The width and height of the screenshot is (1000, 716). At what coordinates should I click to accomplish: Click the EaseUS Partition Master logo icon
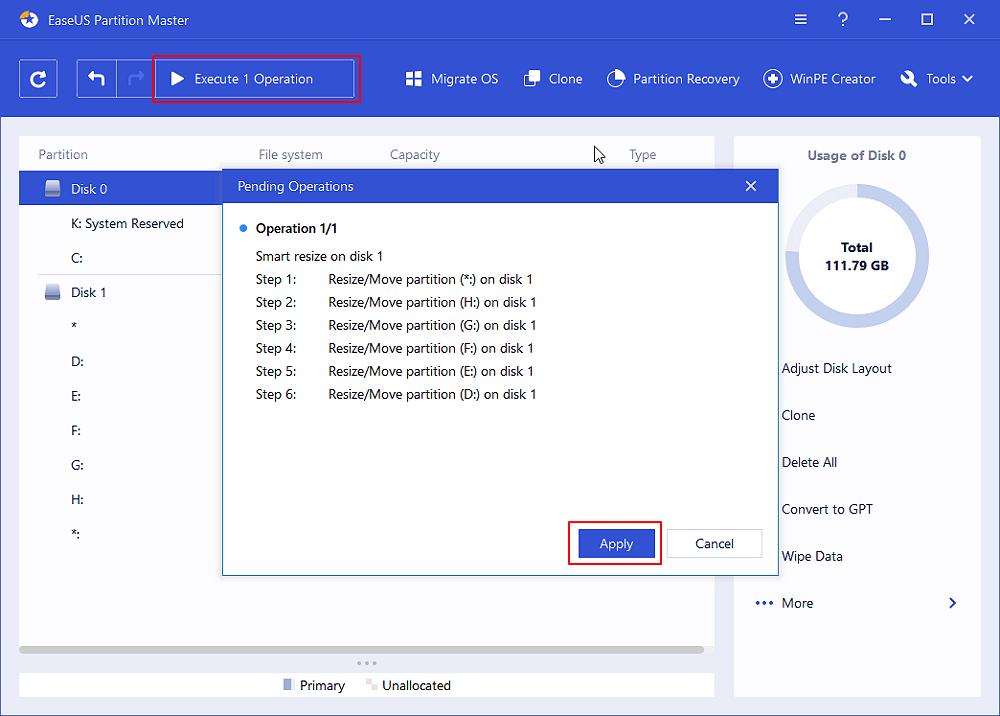[x=29, y=20]
